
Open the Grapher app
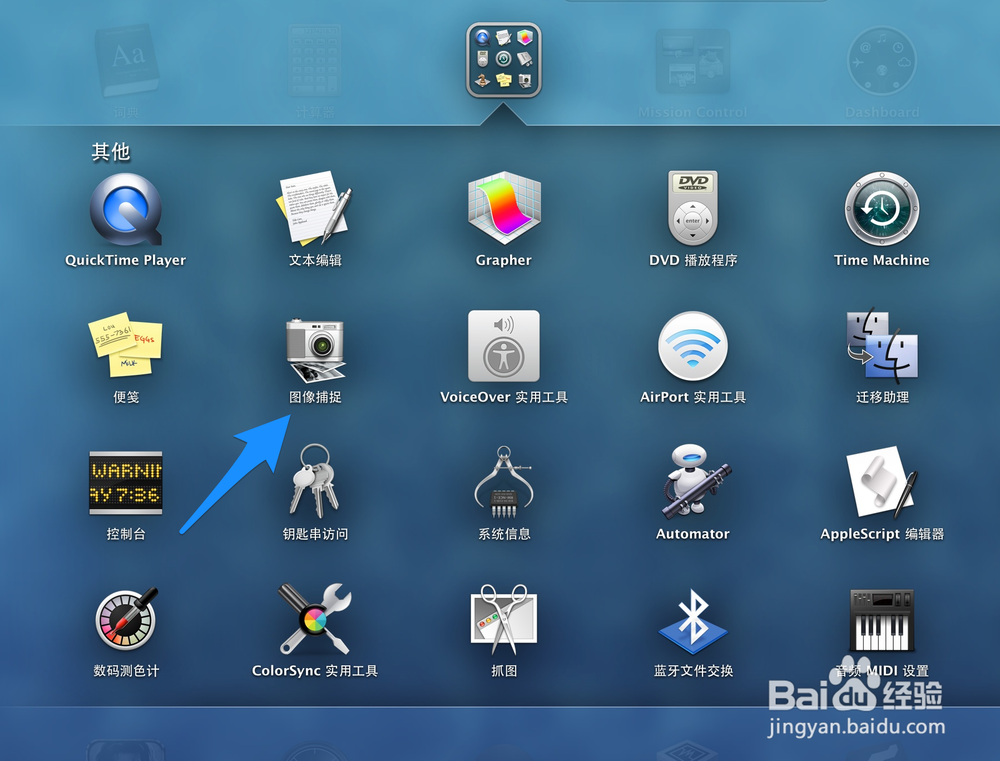[x=504, y=208]
